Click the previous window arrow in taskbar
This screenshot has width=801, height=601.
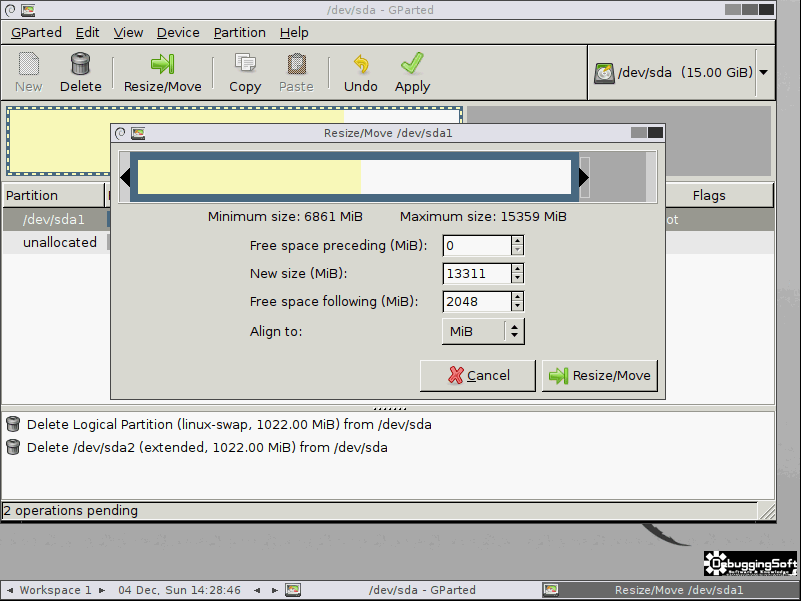(257, 590)
